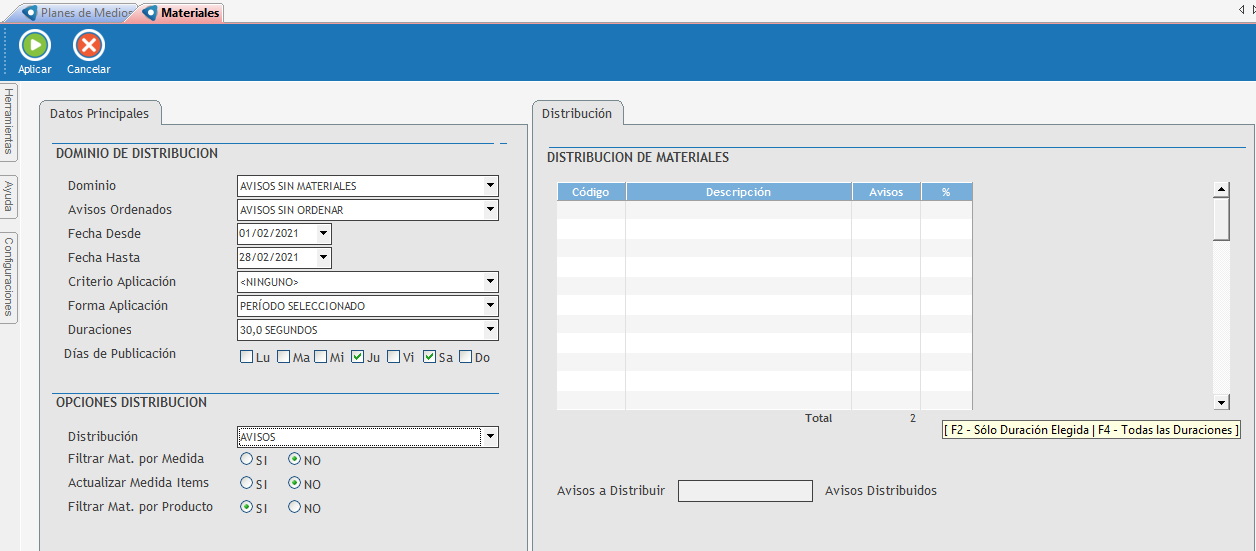Sort by the Descripción column header

tap(738, 192)
